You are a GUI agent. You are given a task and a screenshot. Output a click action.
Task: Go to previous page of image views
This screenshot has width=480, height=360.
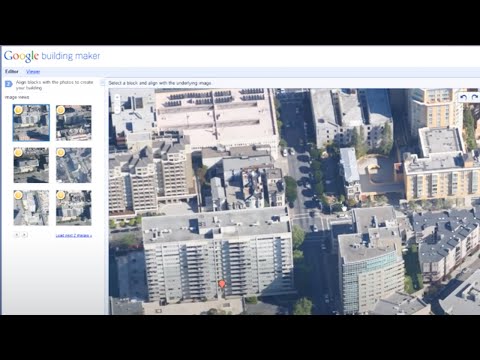(17, 235)
